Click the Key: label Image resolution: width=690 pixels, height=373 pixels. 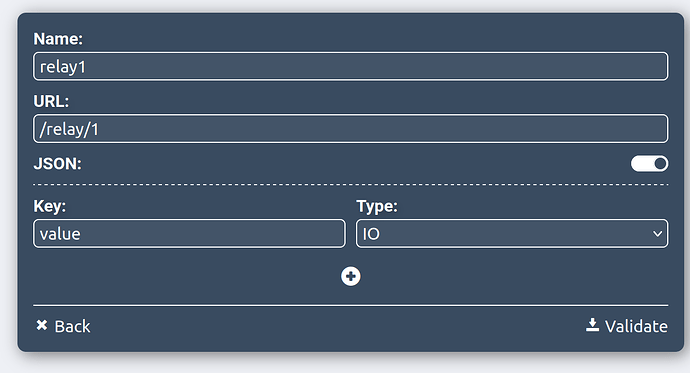[50, 206]
